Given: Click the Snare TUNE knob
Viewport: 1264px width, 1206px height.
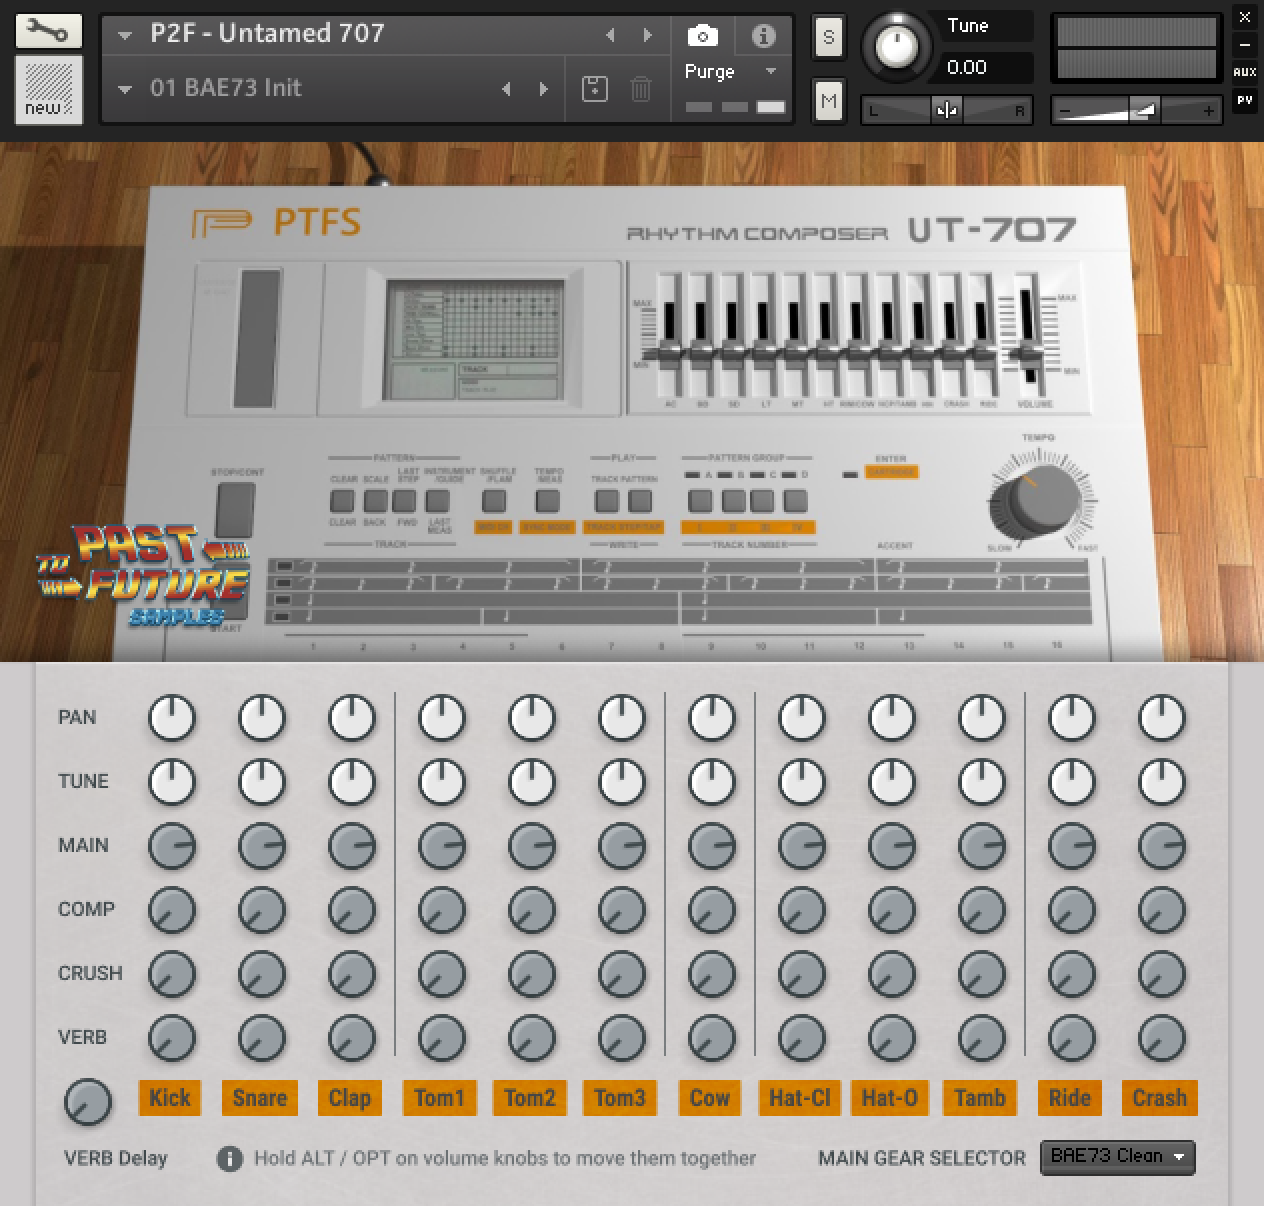Looking at the screenshot, I should point(262,782).
